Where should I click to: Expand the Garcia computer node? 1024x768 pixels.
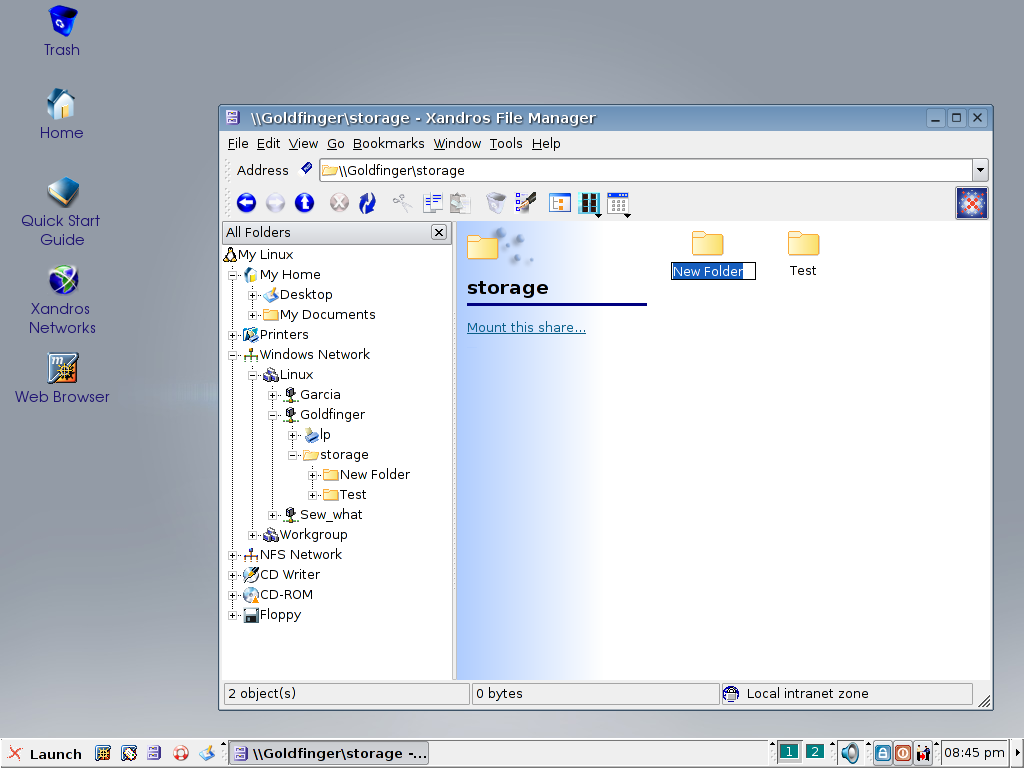pyautogui.click(x=273, y=395)
